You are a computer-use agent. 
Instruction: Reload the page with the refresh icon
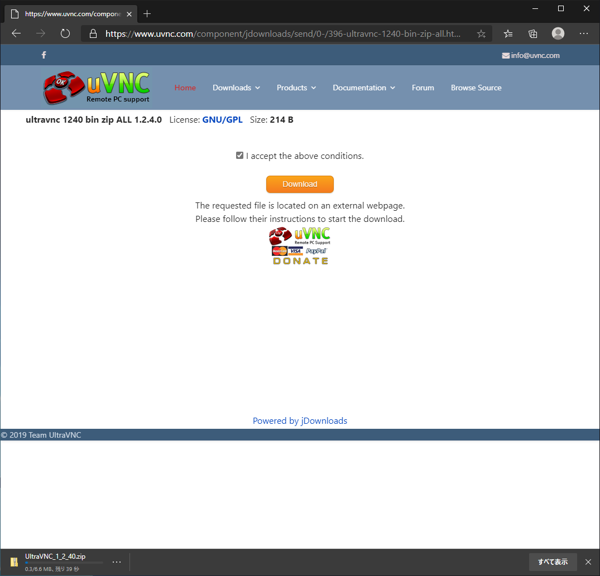click(x=65, y=34)
